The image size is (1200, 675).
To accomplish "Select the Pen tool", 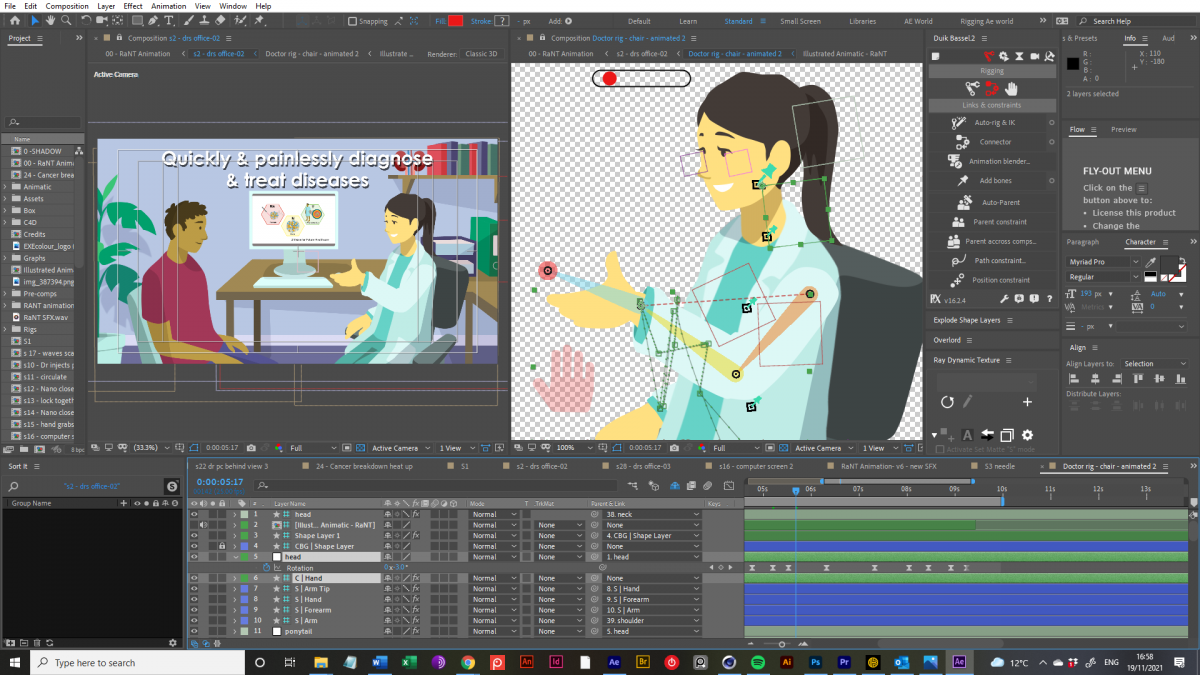I will (152, 20).
